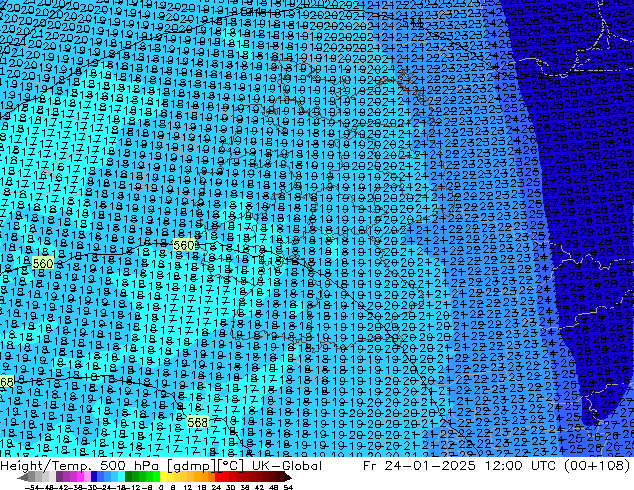634x490 pixels.
Task: Click the 568 contour height label
Action: click(x=198, y=422)
